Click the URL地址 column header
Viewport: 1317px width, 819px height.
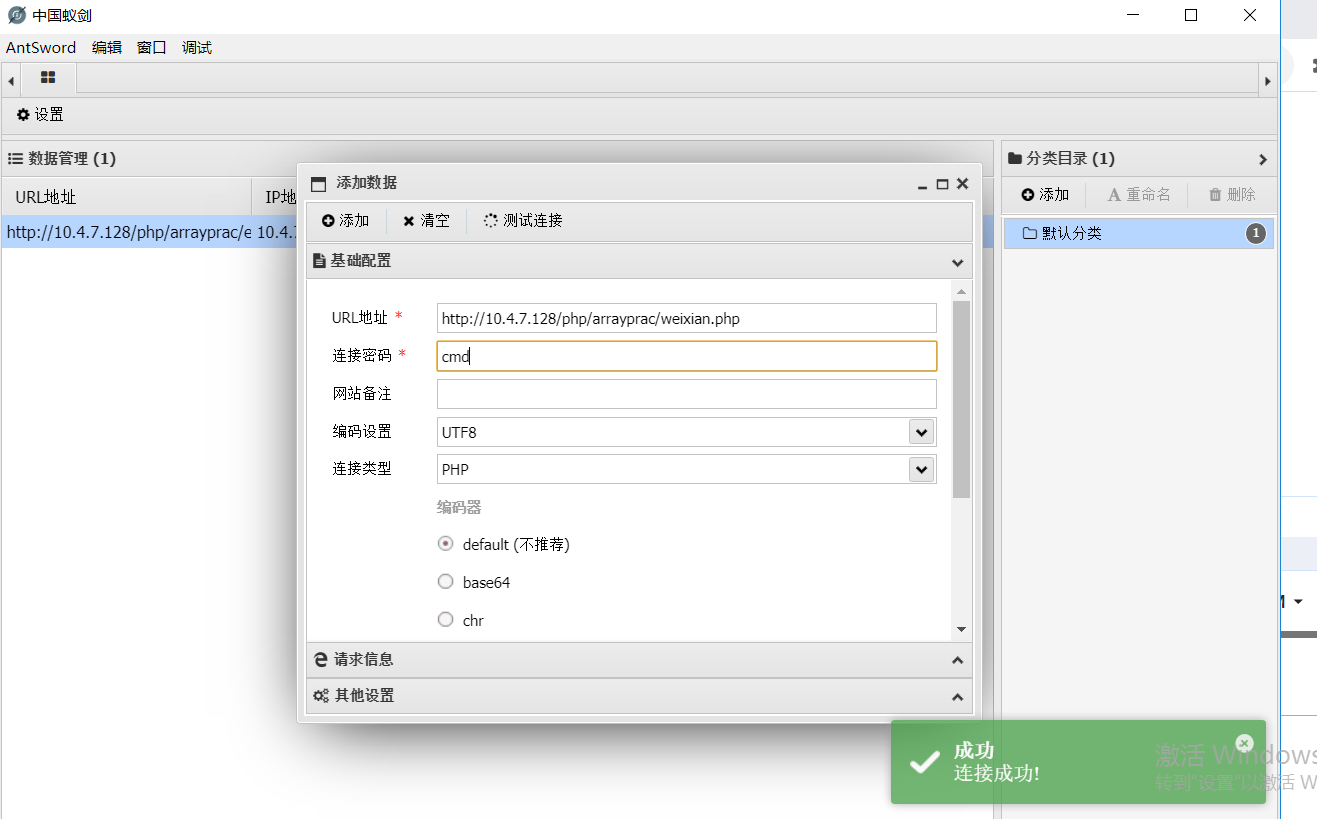click(x=126, y=197)
